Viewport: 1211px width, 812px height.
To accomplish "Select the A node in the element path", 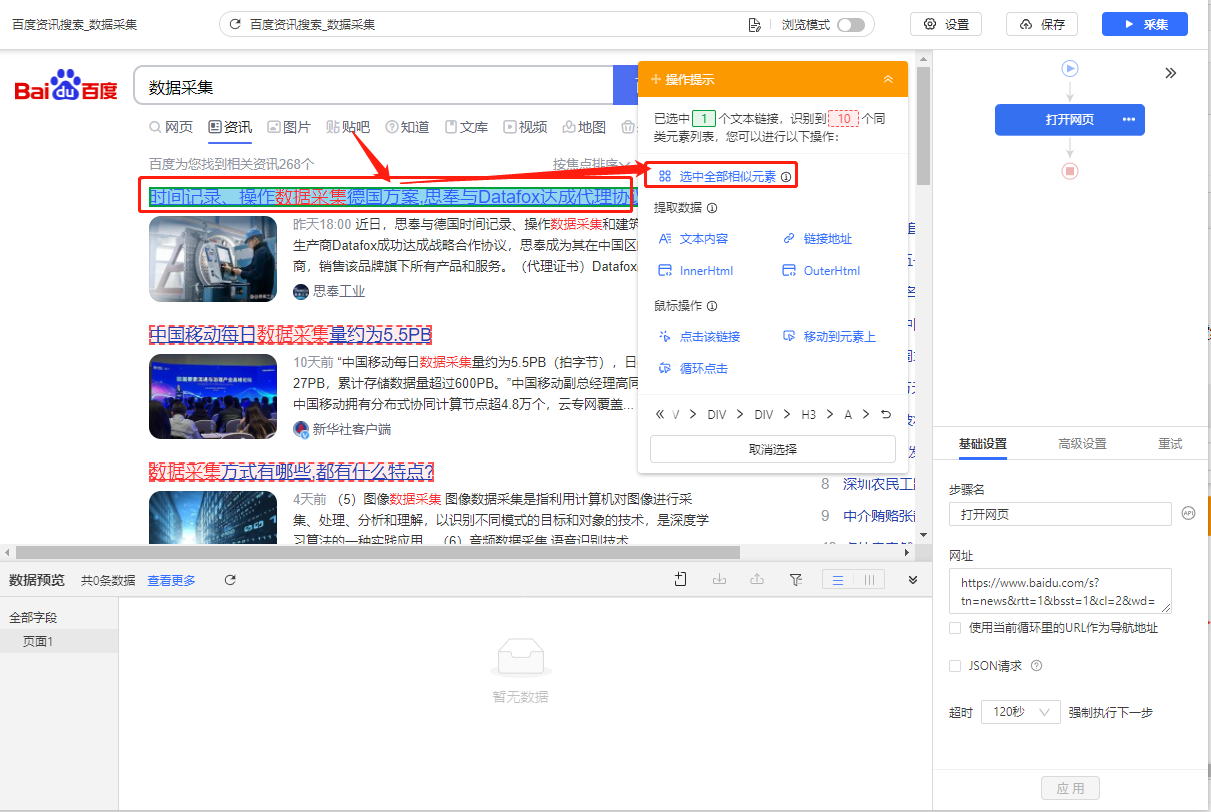I will tap(848, 414).
